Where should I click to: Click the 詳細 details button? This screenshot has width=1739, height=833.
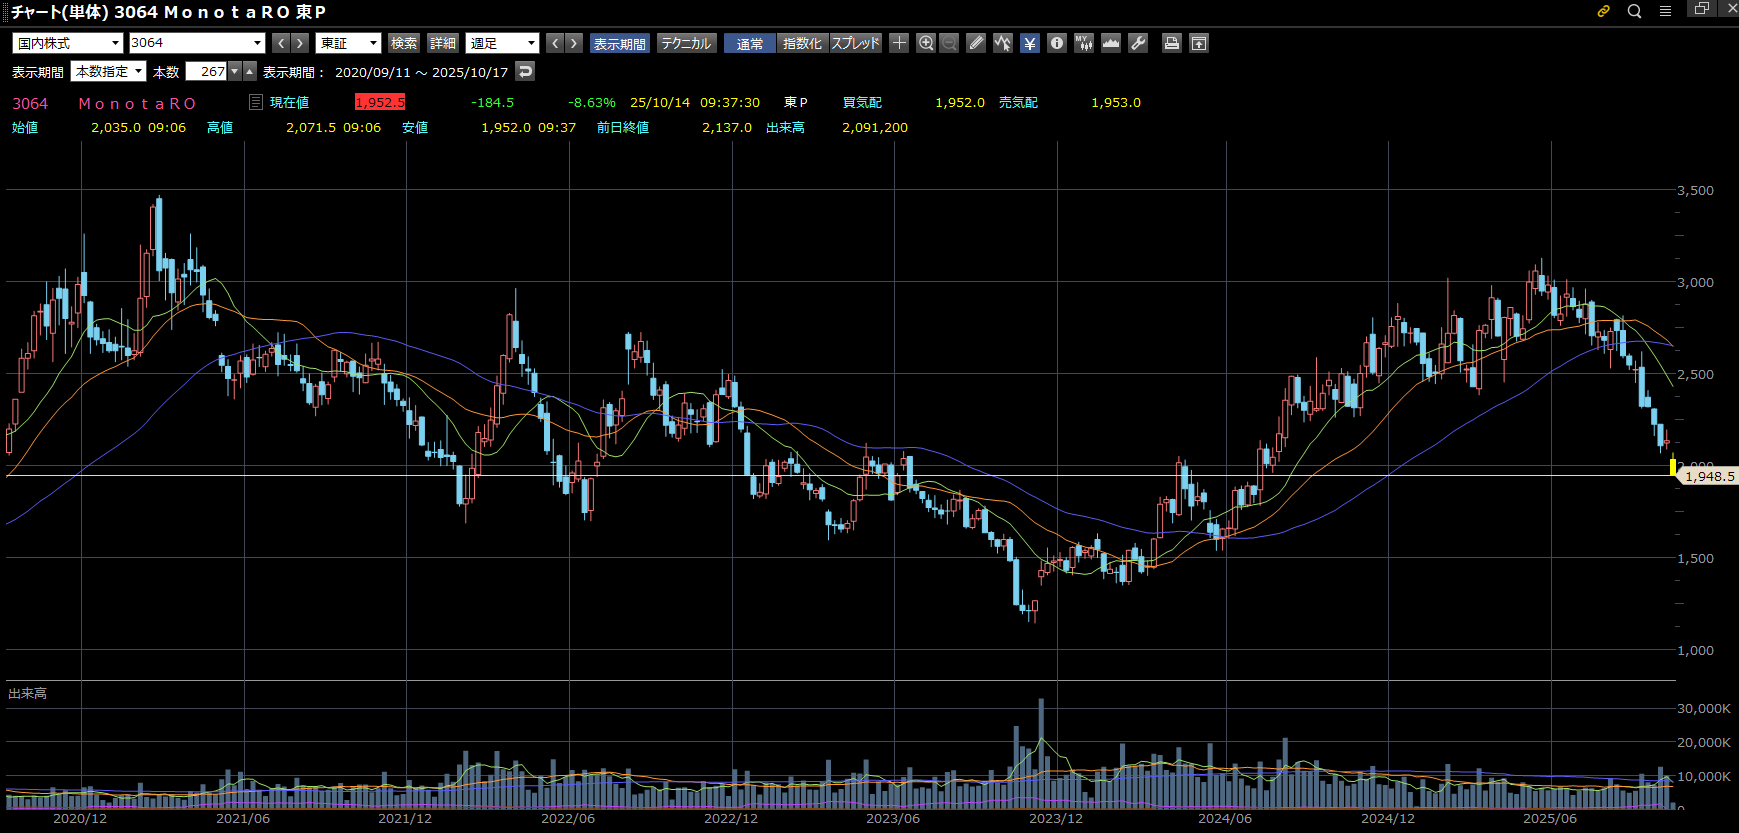[x=443, y=43]
